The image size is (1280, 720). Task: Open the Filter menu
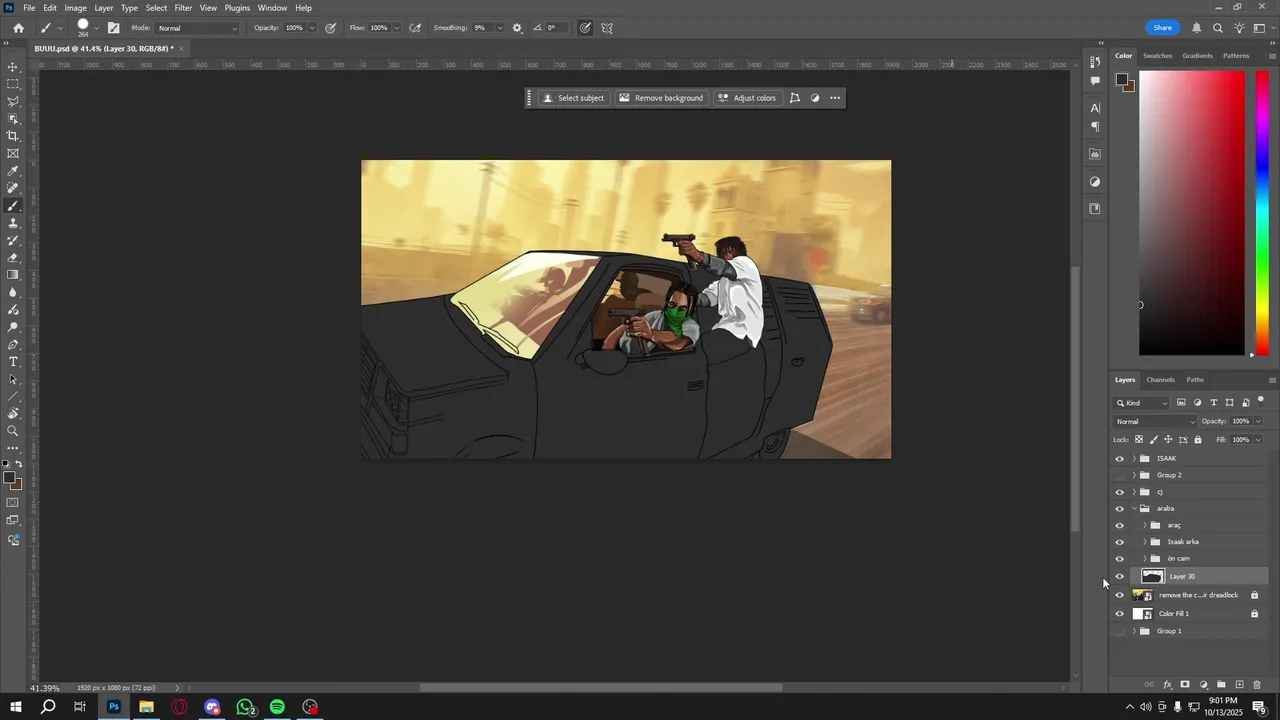pyautogui.click(x=183, y=8)
